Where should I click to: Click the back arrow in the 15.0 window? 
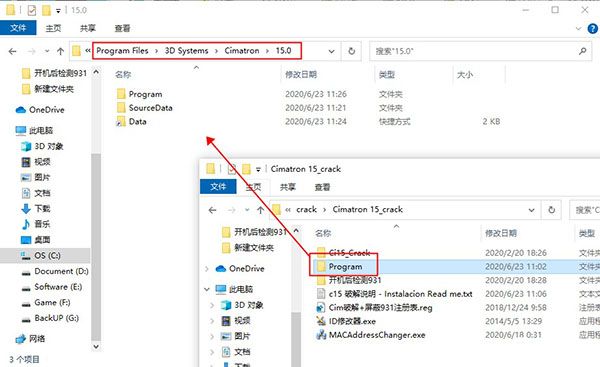click(12, 51)
